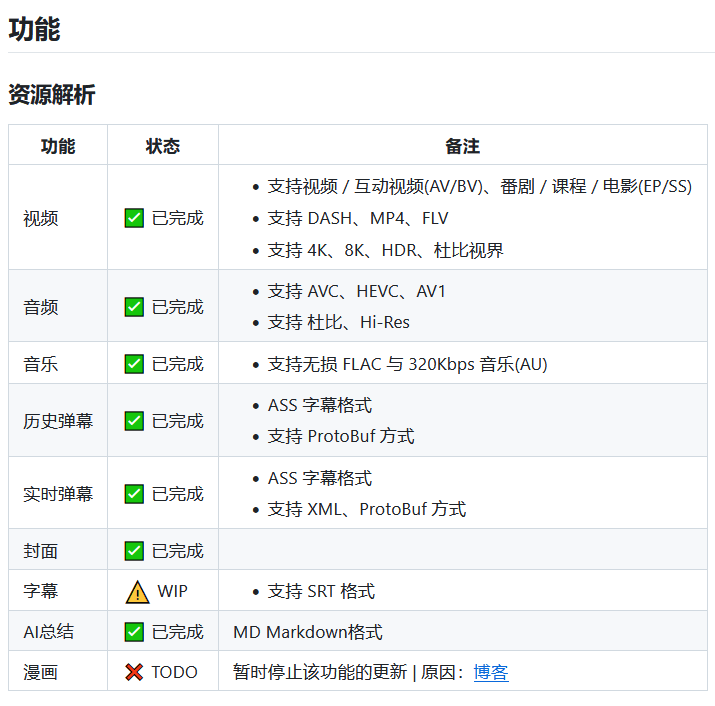Click the TODO status label
The image size is (715, 706).
pyautogui.click(x=175, y=673)
